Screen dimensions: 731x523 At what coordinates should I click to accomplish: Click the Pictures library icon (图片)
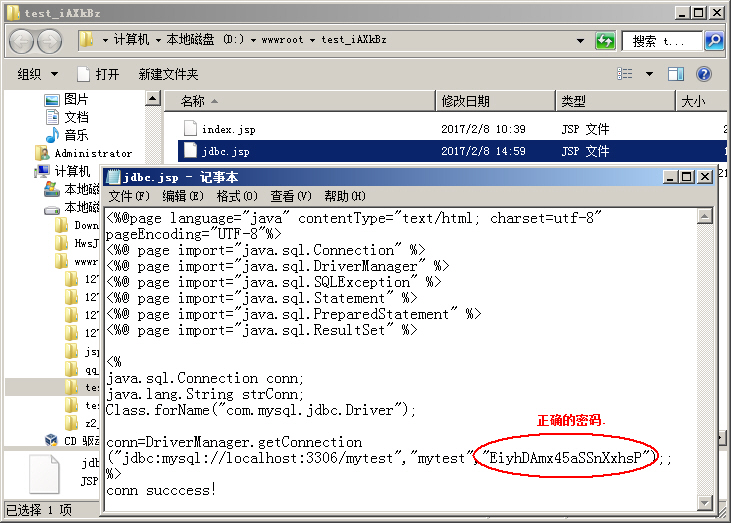[52, 100]
